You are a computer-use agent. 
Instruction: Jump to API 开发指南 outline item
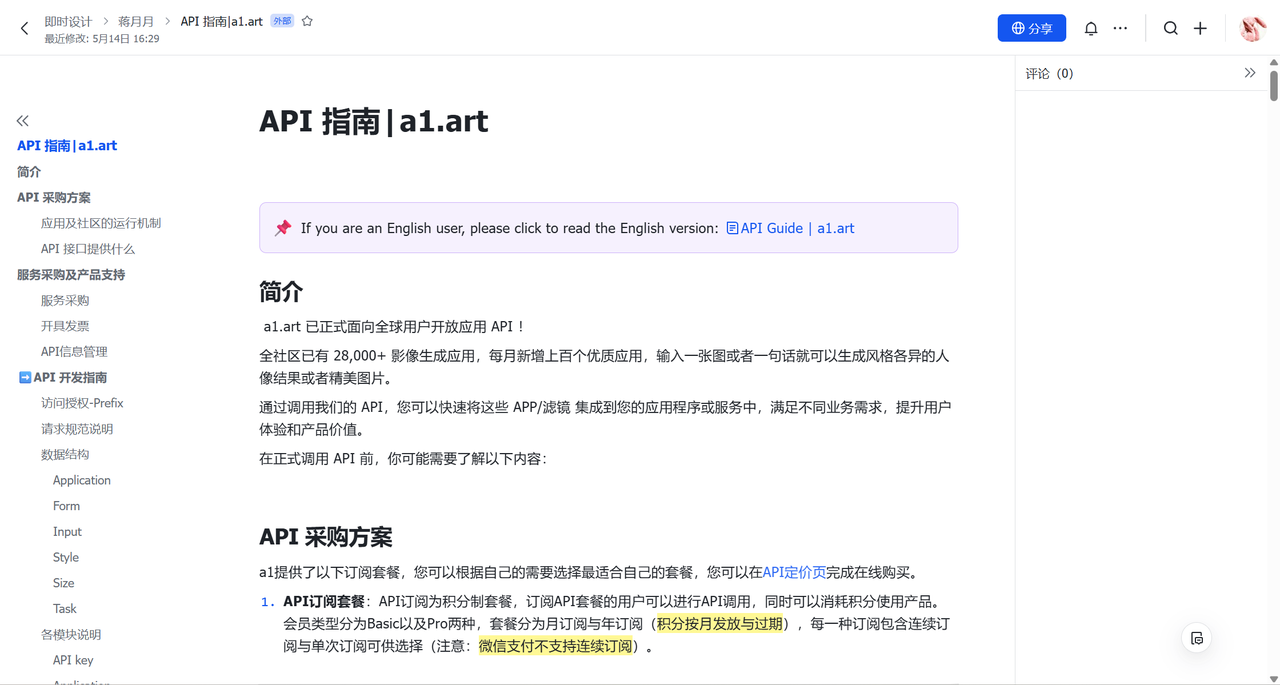[x=63, y=378]
